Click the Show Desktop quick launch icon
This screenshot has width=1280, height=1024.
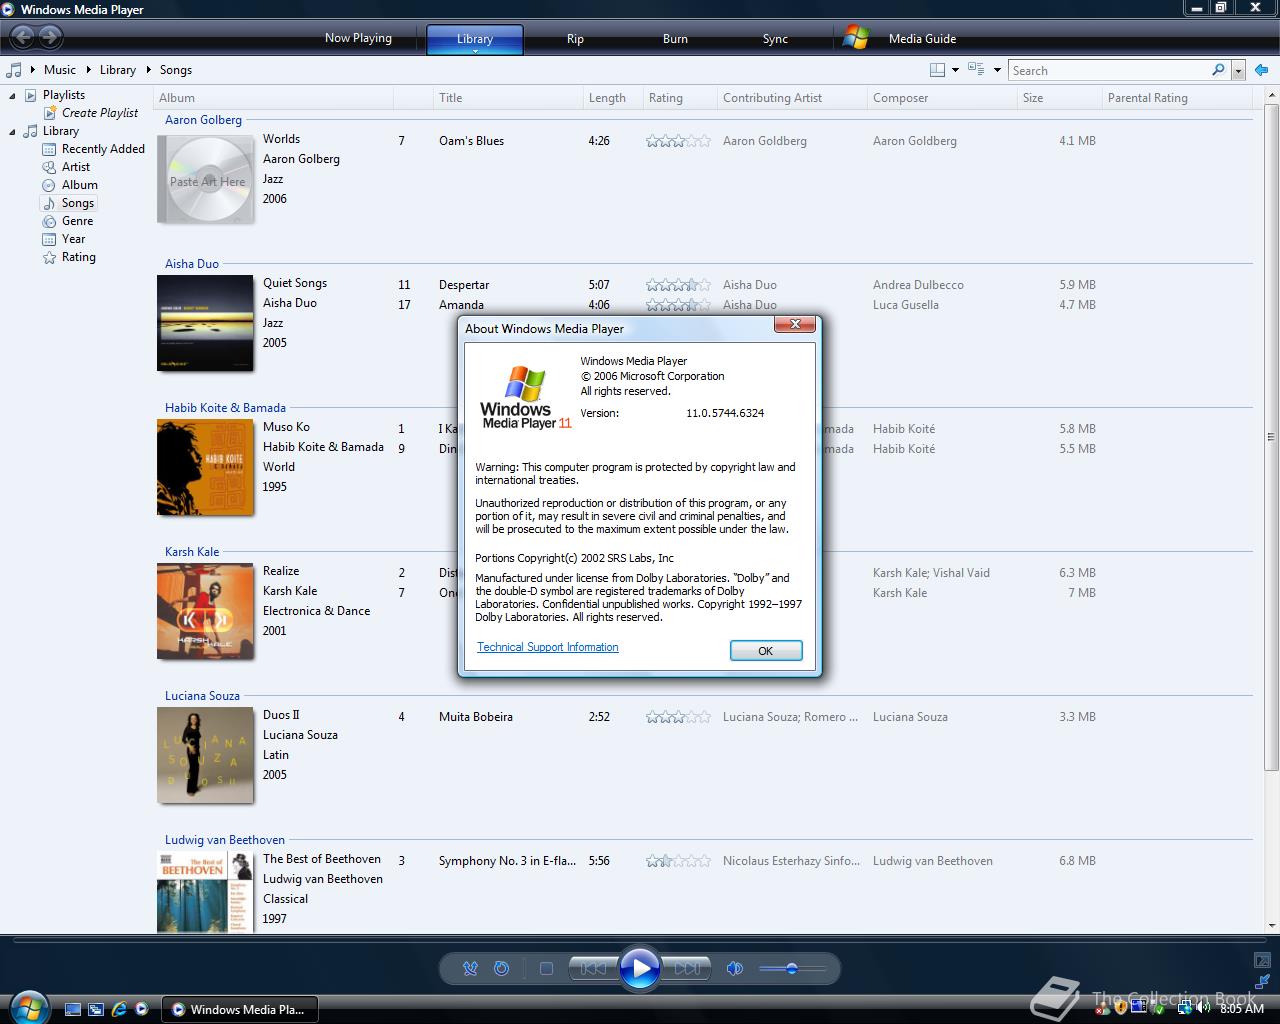tap(72, 1010)
